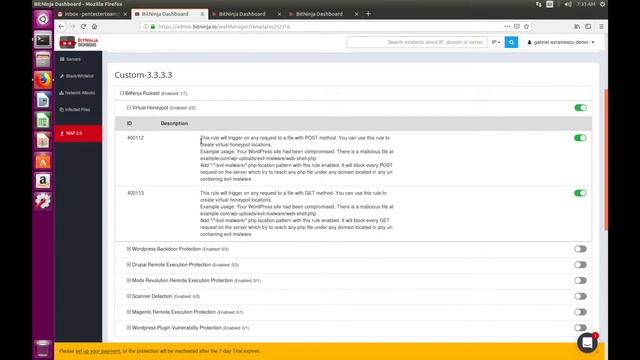This screenshot has width=640, height=360.
Task: Open the Firefox library icon
Action: (577, 27)
